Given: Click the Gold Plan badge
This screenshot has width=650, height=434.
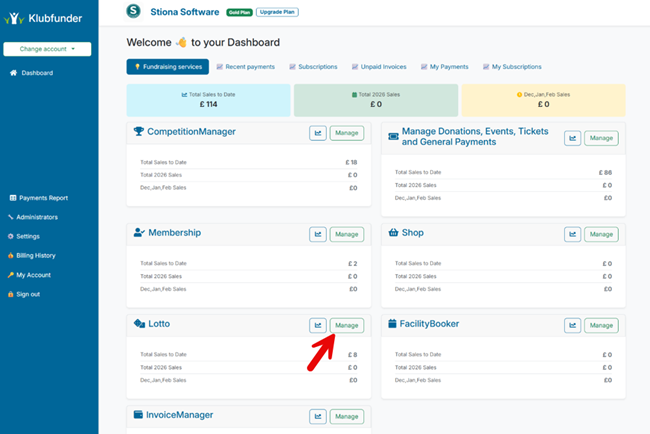Looking at the screenshot, I should pyautogui.click(x=240, y=12).
